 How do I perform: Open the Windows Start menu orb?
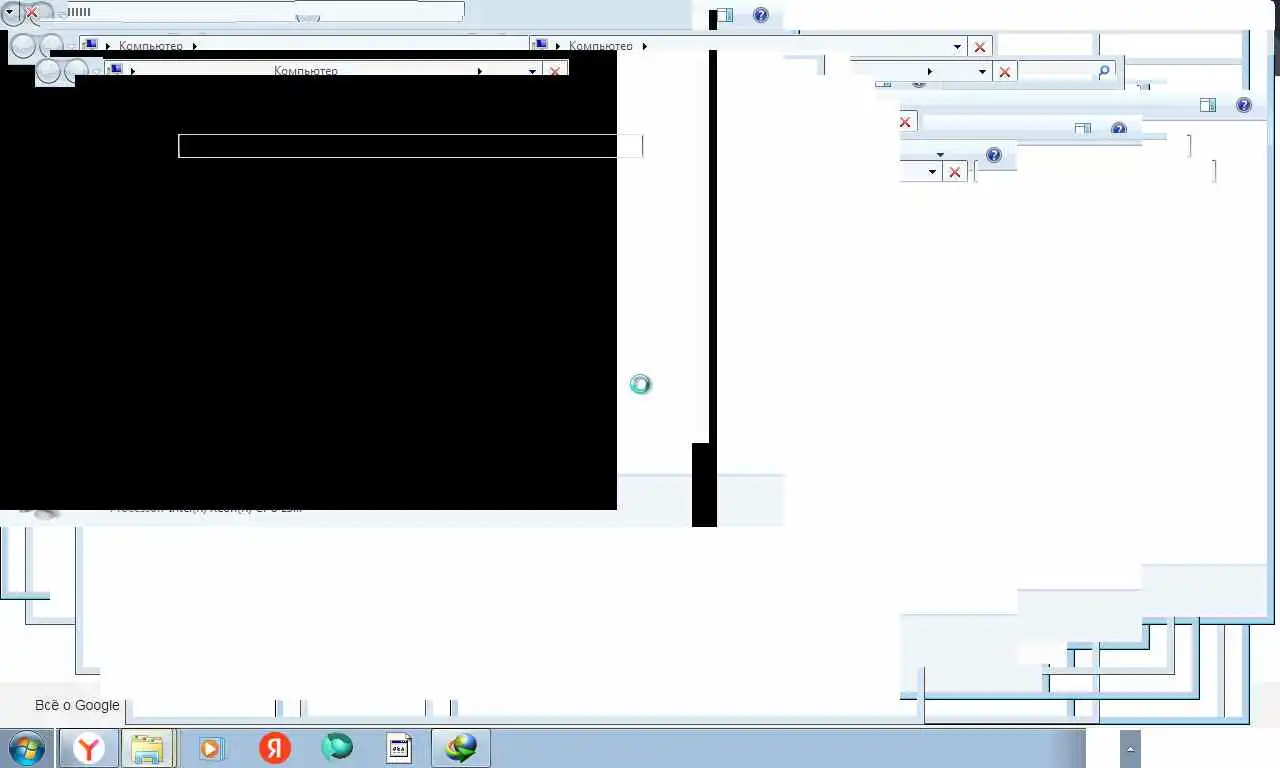pos(27,748)
